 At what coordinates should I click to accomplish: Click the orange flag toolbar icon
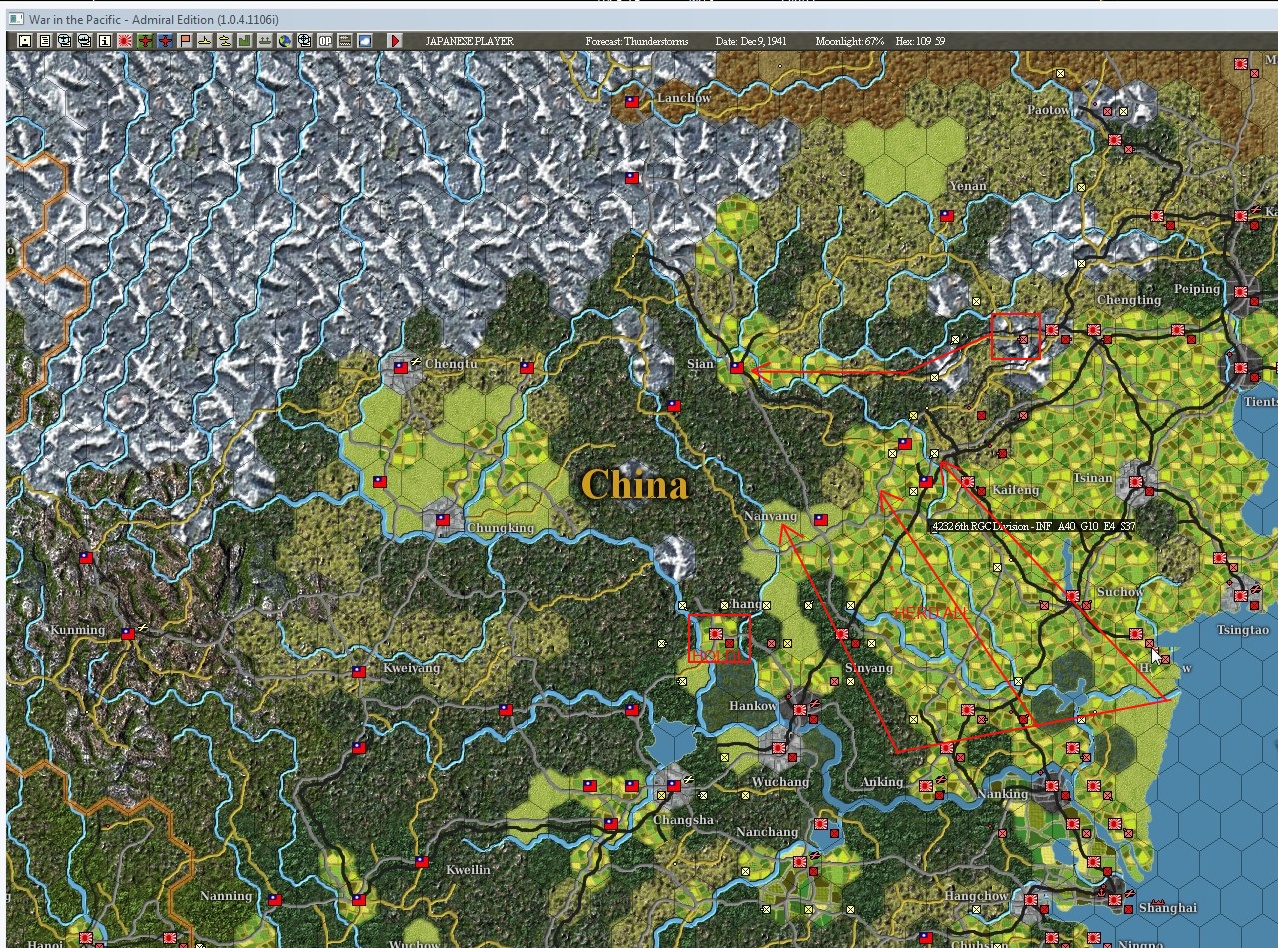point(185,41)
